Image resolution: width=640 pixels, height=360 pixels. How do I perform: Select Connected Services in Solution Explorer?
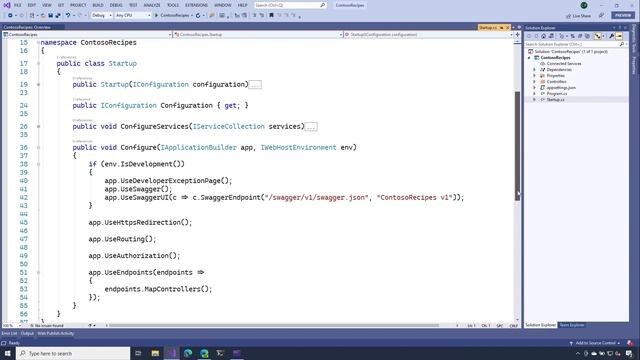564,64
